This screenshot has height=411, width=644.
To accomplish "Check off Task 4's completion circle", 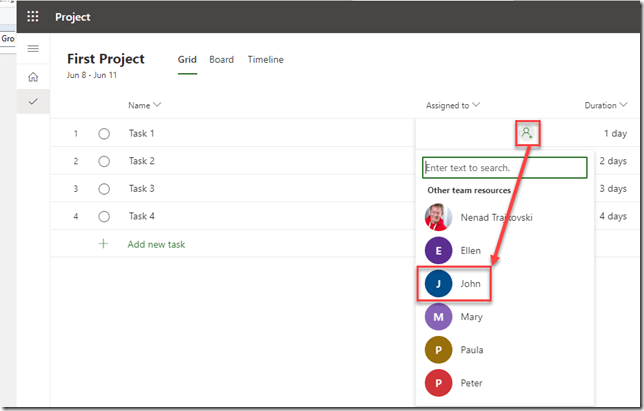I will [x=104, y=216].
